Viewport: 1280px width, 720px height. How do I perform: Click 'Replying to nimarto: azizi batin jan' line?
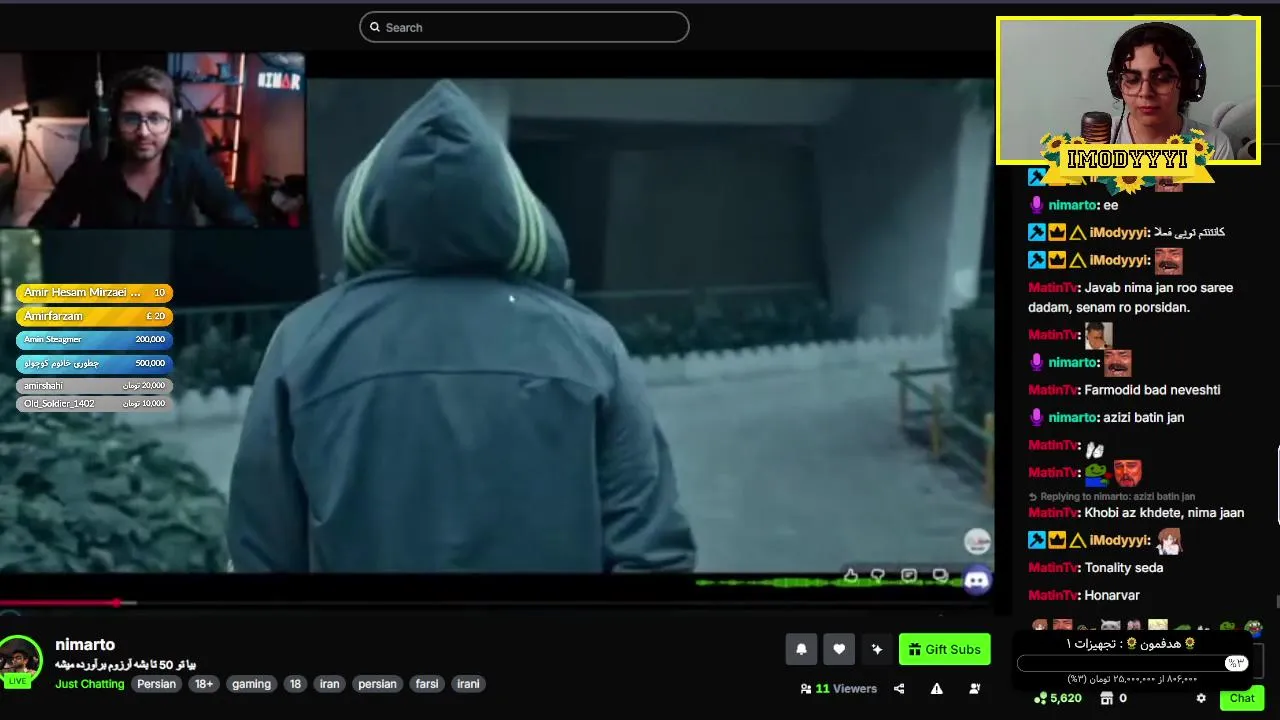1111,496
